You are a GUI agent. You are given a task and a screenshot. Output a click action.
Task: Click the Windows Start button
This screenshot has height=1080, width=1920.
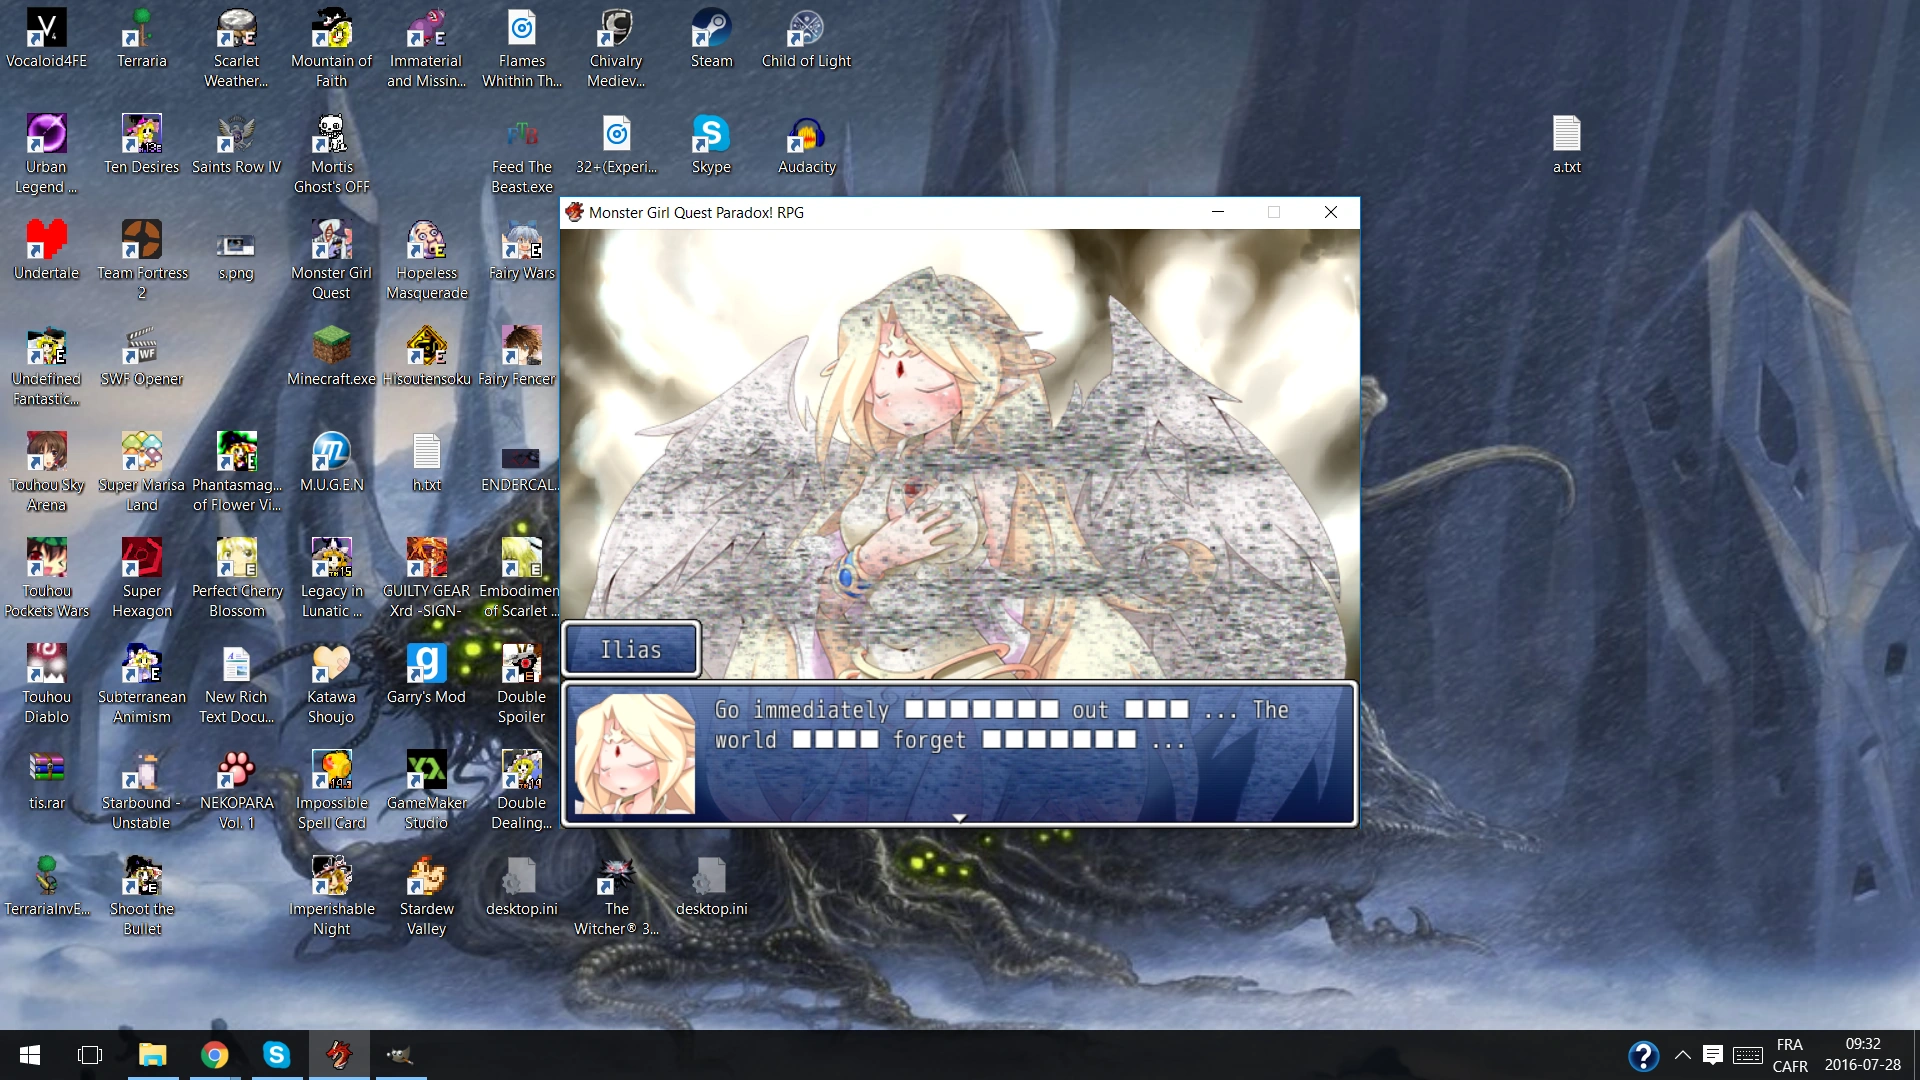coord(29,1055)
